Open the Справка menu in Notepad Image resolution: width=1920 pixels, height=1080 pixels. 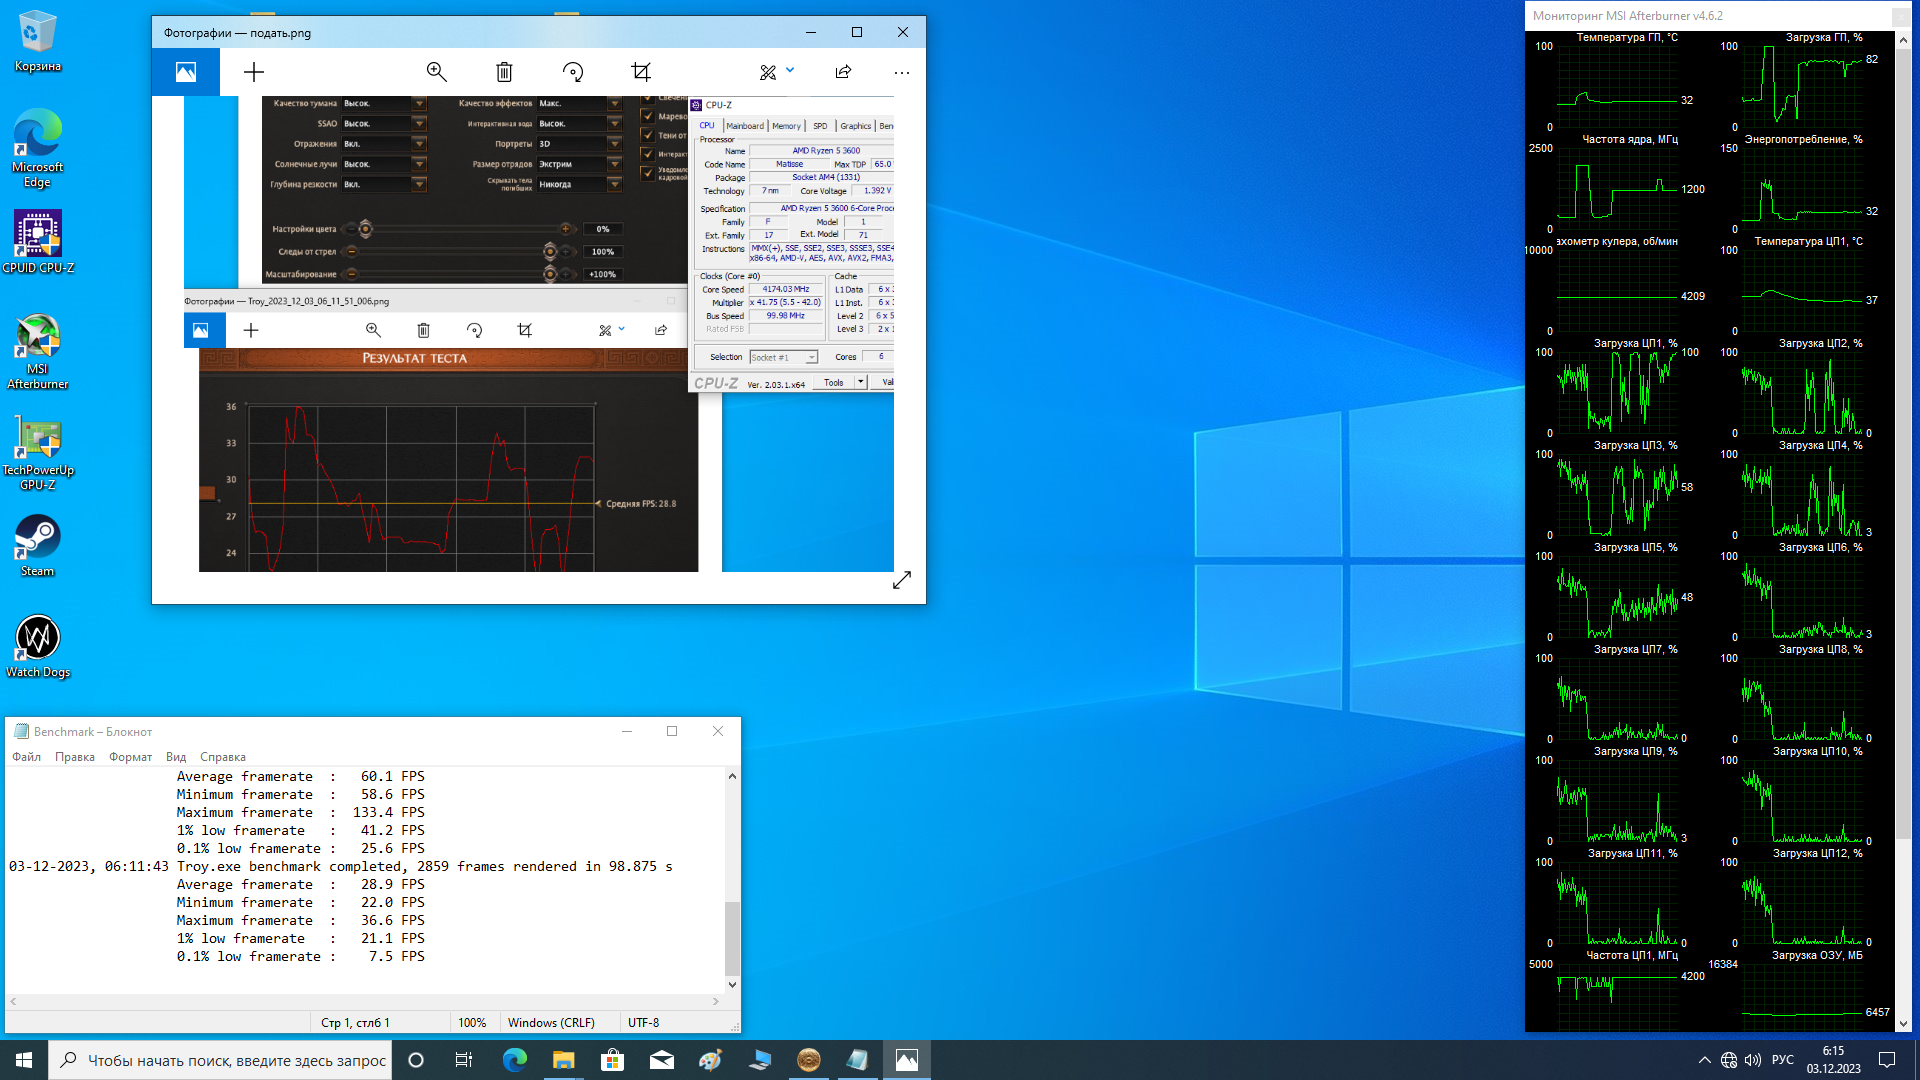coord(222,757)
